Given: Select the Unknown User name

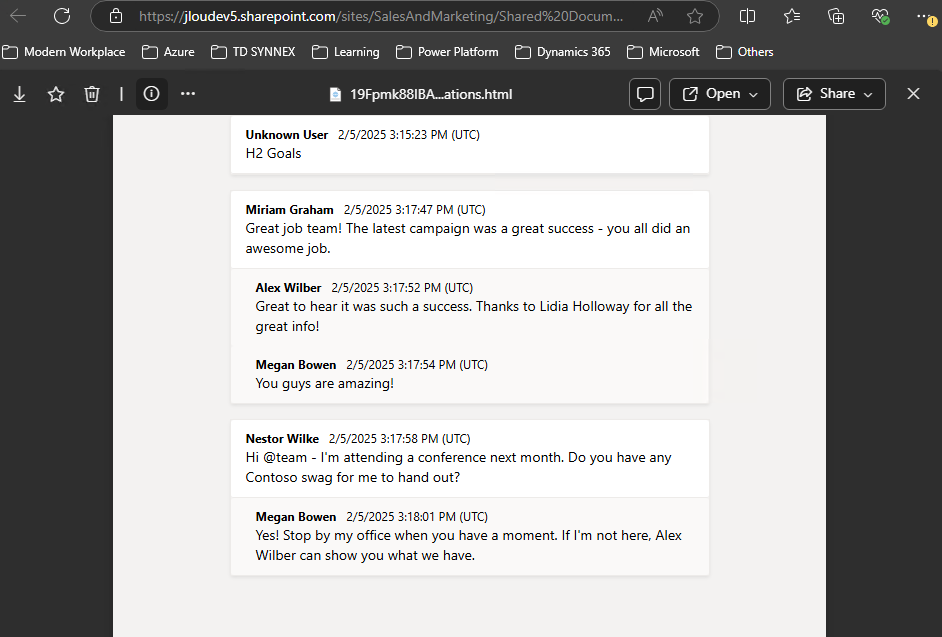Looking at the screenshot, I should pos(287,135).
